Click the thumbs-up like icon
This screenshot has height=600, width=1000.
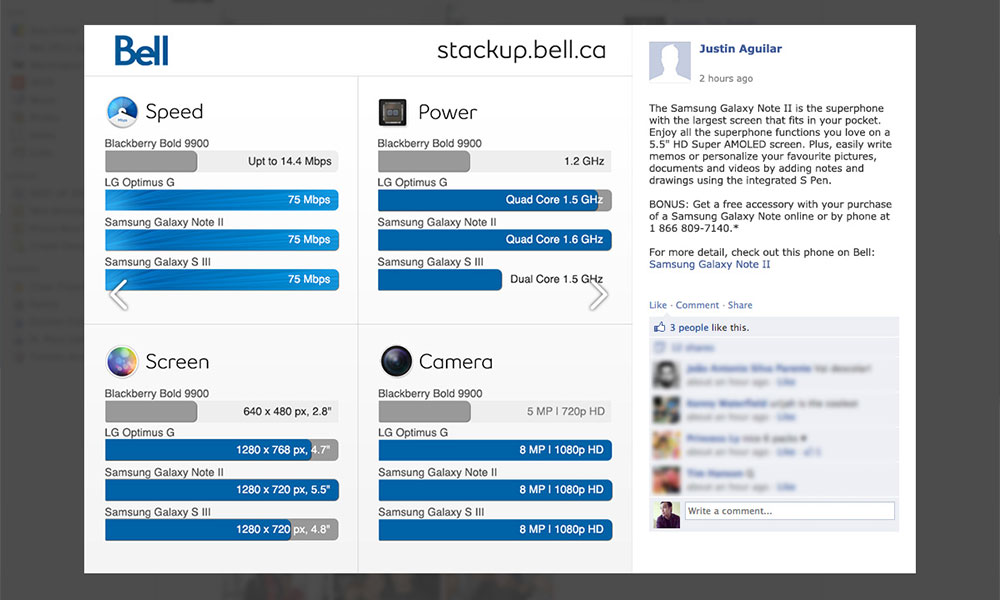click(x=659, y=327)
